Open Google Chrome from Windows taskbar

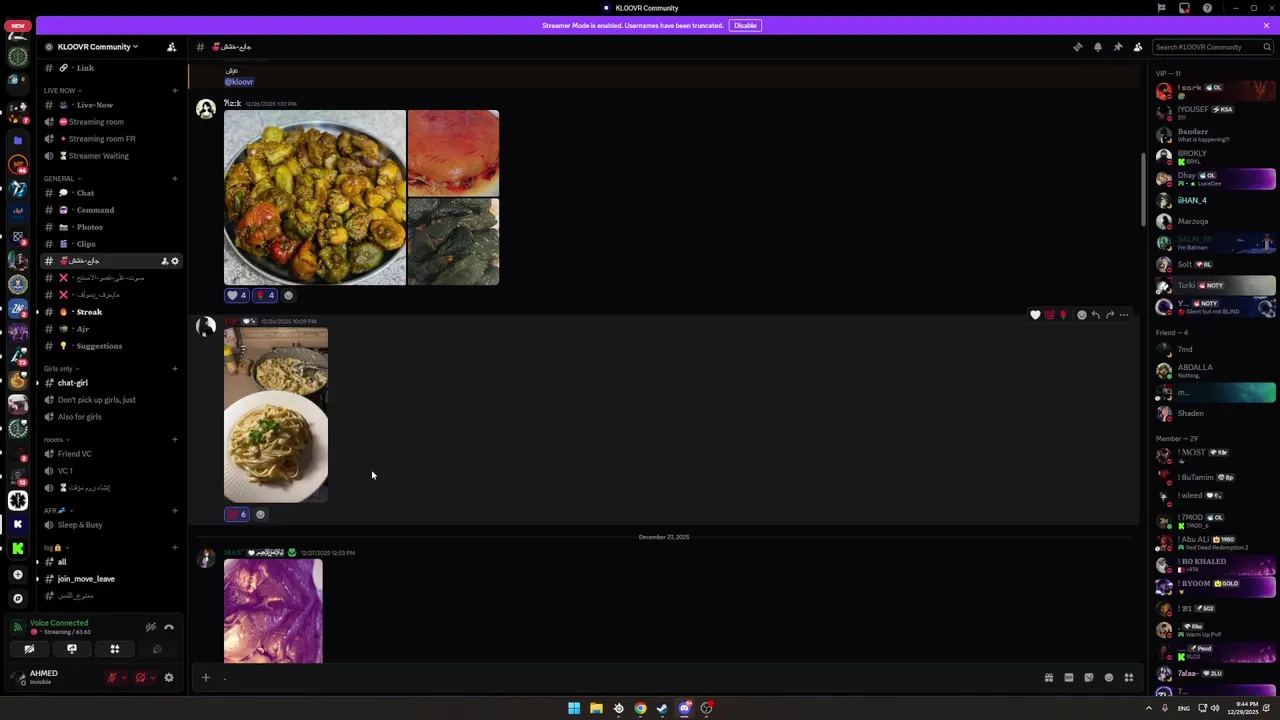click(x=640, y=708)
